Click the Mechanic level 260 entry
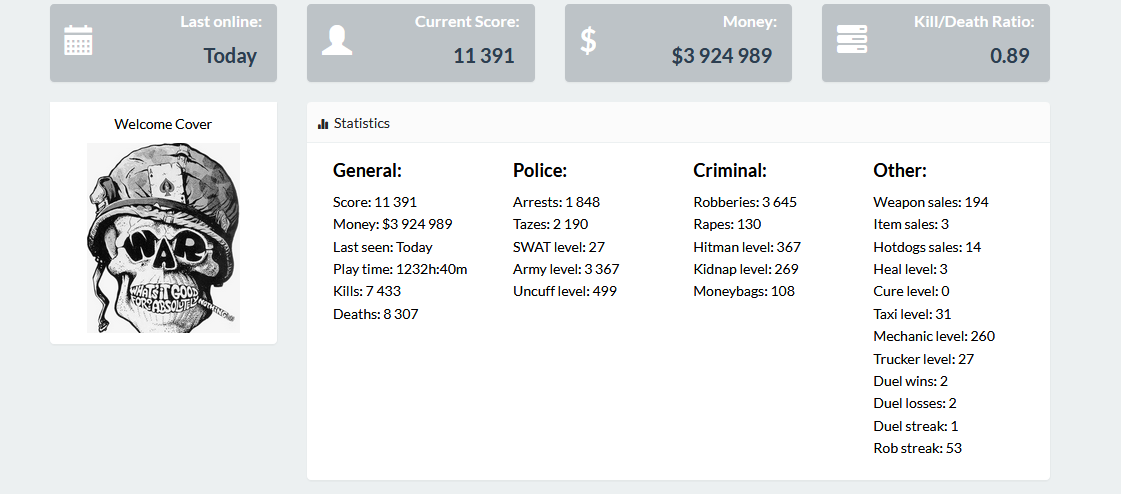This screenshot has height=494, width=1121. [934, 337]
